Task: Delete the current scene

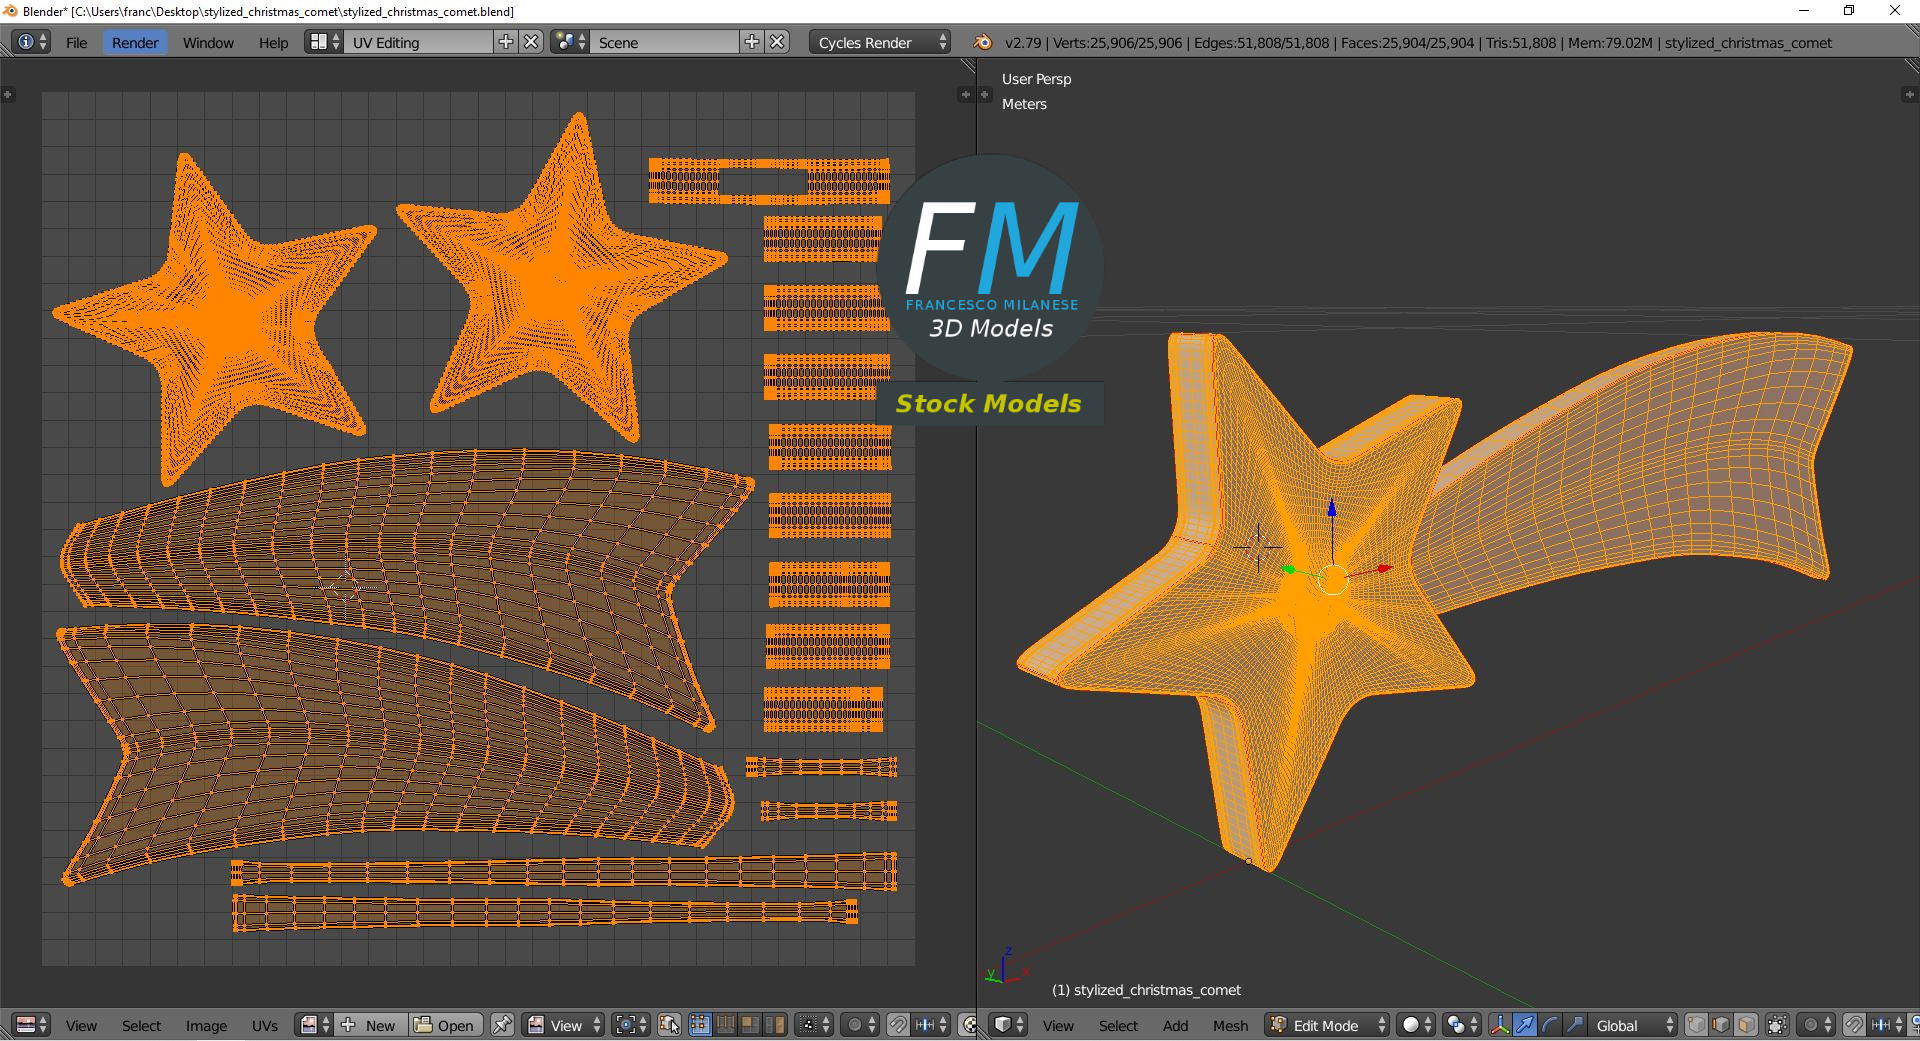Action: point(778,42)
